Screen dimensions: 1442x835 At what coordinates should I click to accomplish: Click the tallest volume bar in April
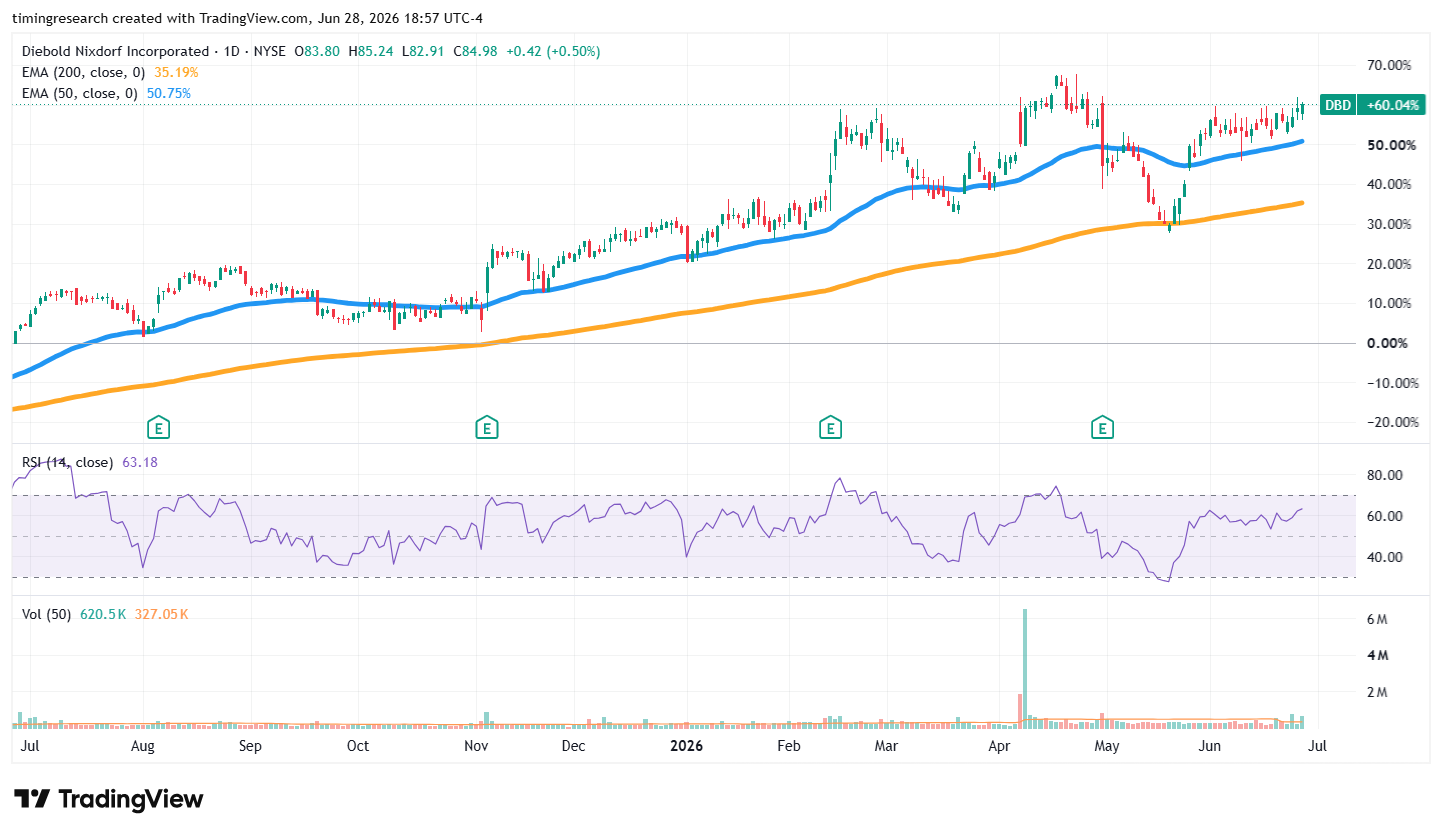click(1025, 668)
